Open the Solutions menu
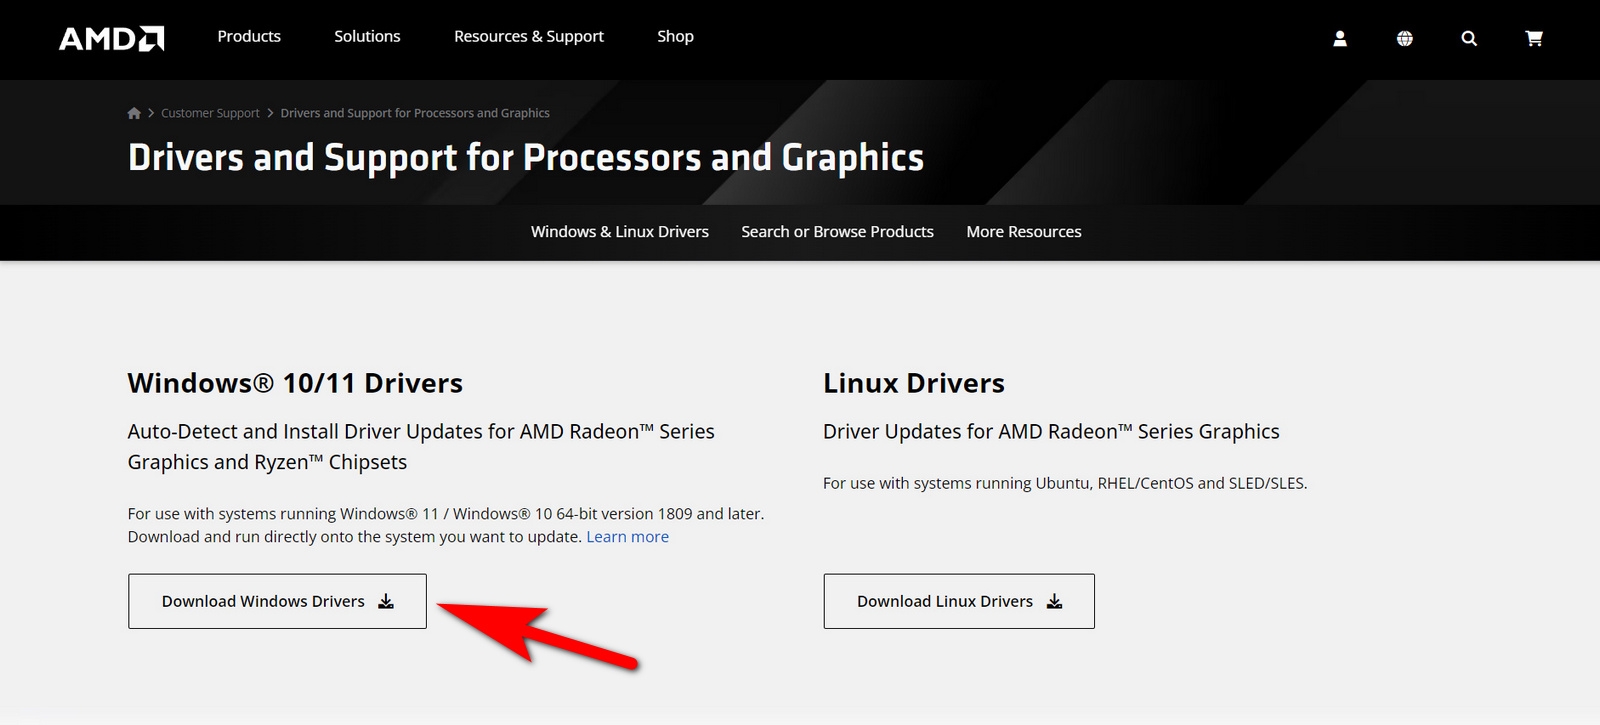 367,36
